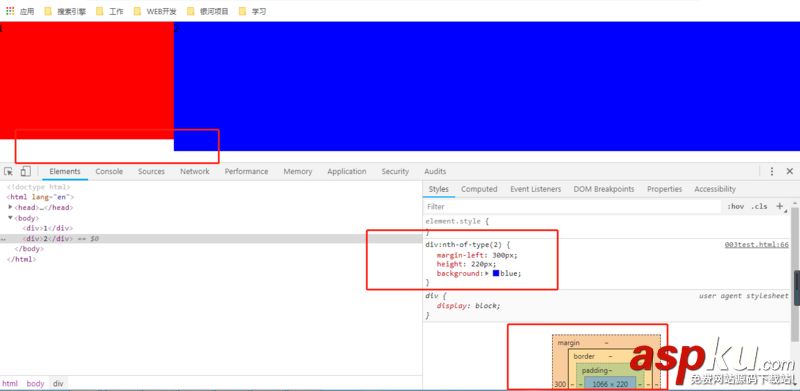Click the blue div labeled 2 on page

point(487,86)
